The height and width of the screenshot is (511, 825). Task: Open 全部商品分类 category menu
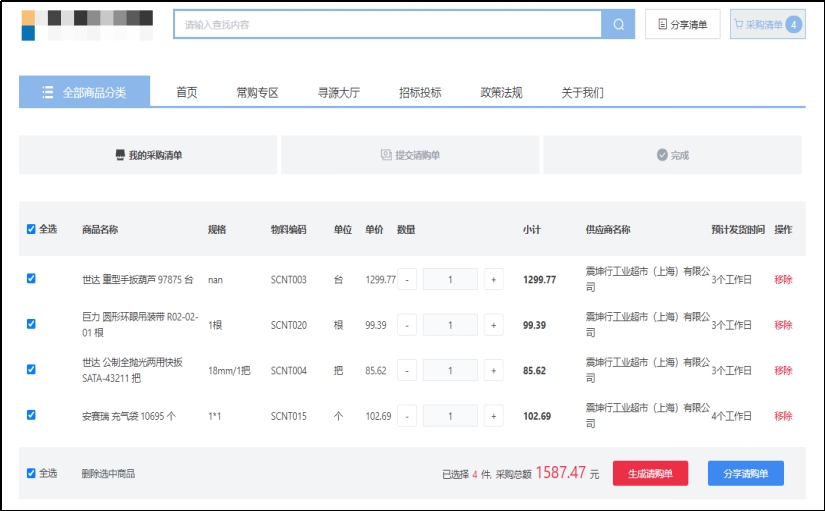click(x=85, y=92)
